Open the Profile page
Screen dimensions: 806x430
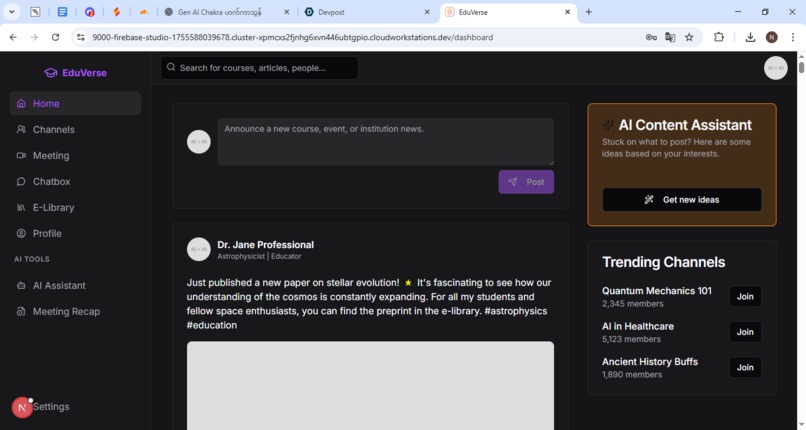coord(75,233)
